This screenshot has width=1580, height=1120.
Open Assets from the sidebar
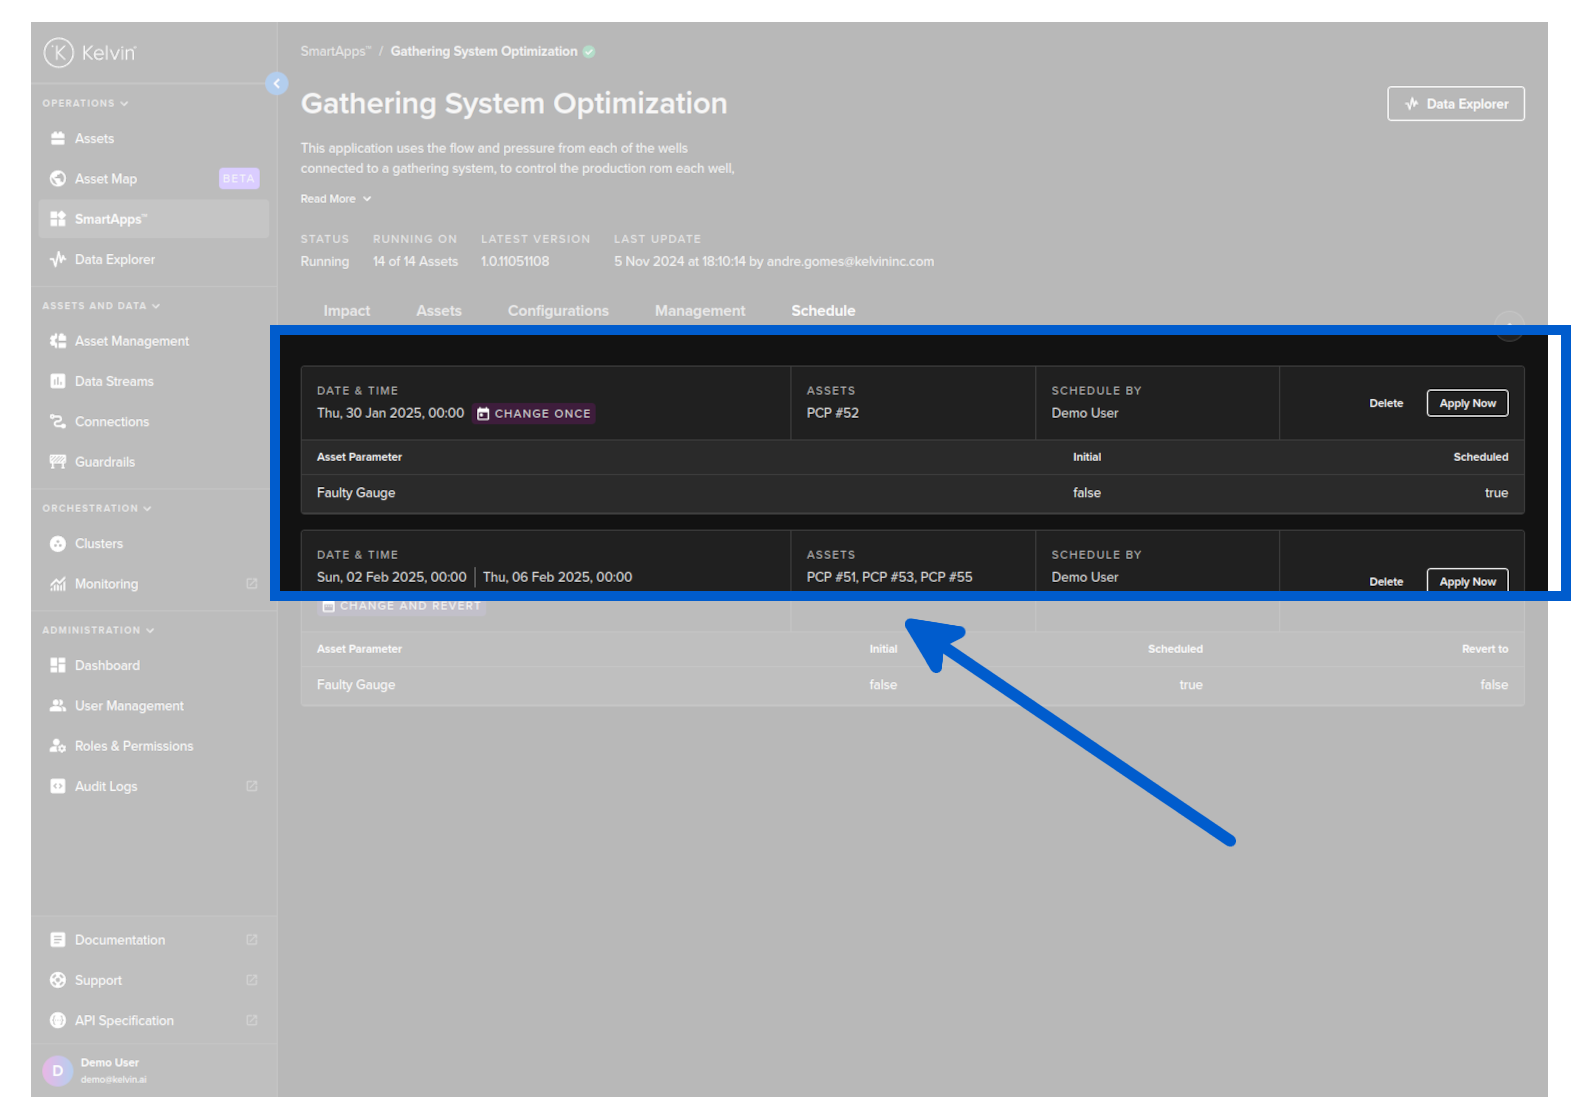pos(94,139)
